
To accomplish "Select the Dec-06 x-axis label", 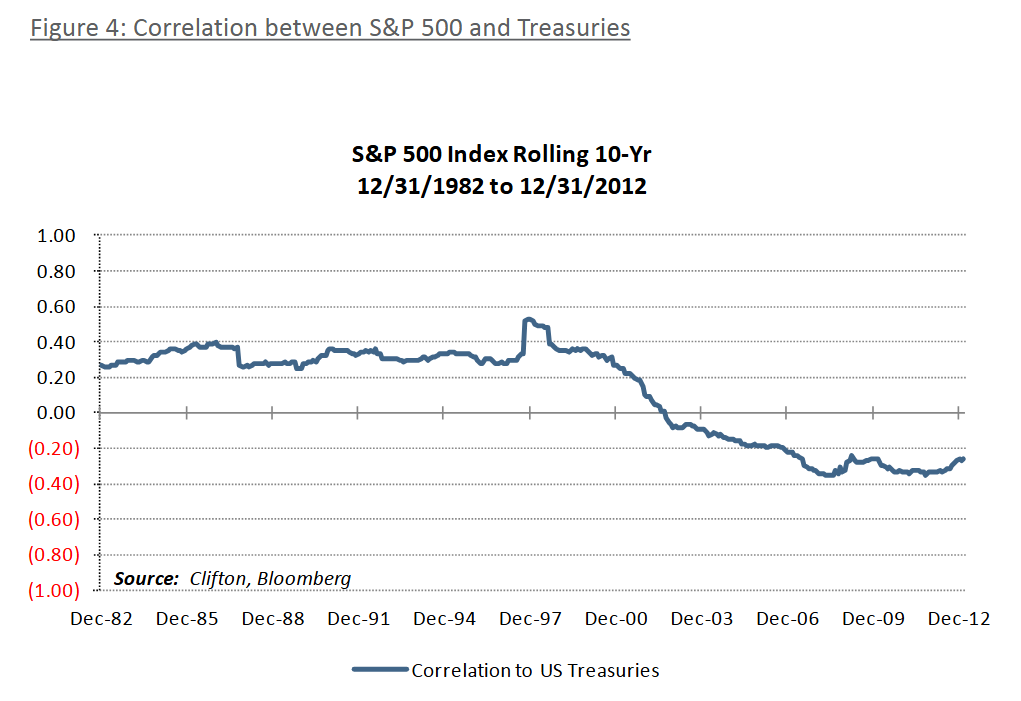I will (x=788, y=619).
